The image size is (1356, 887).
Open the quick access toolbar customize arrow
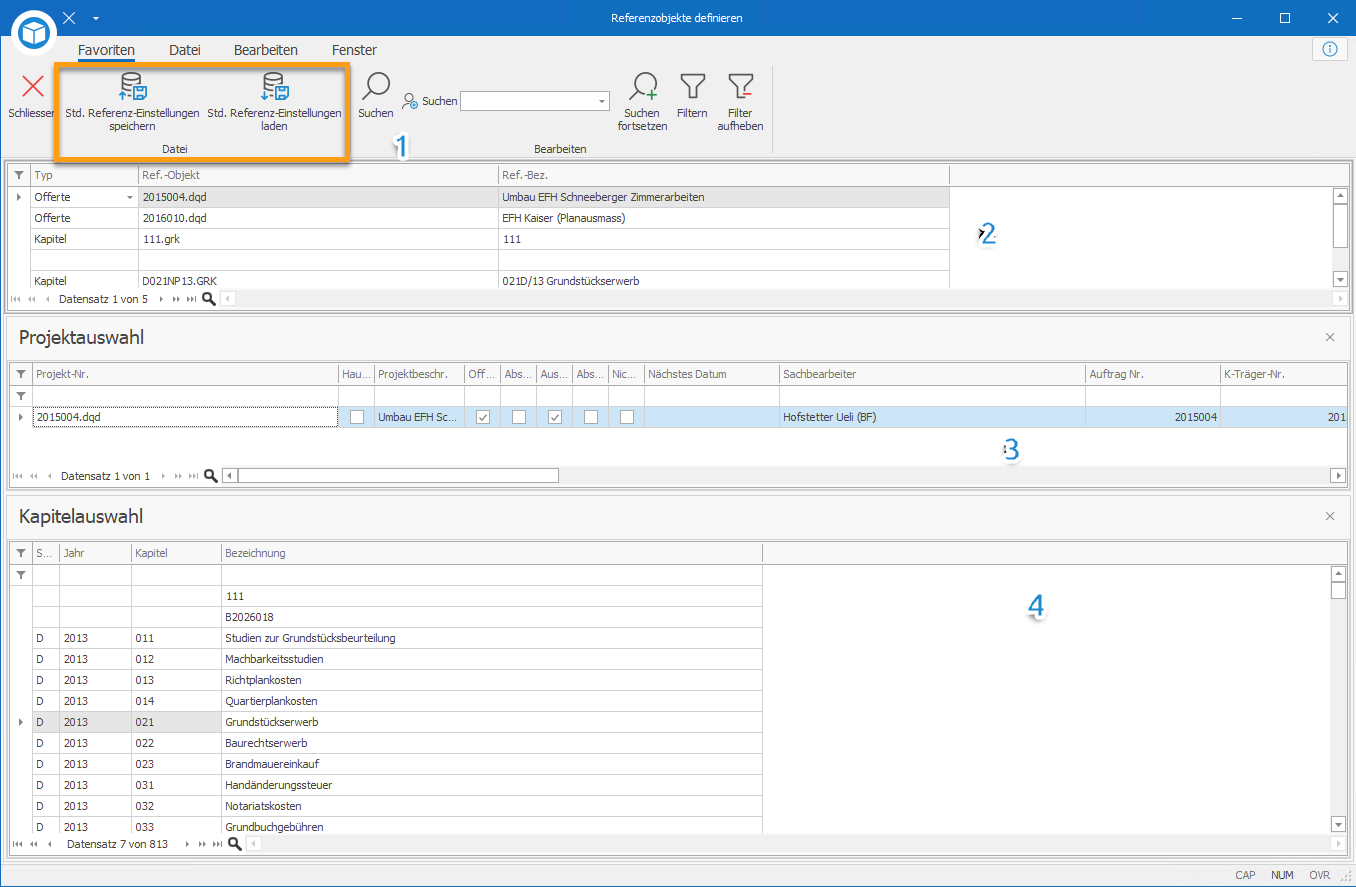click(x=95, y=18)
